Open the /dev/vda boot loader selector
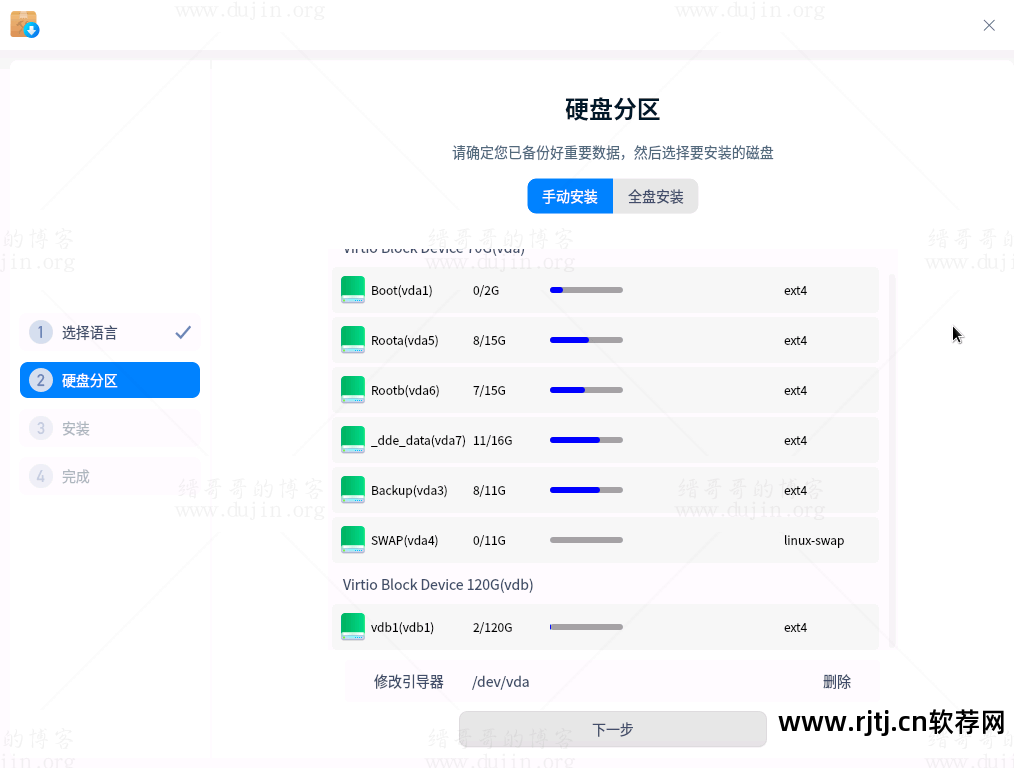 (500, 681)
